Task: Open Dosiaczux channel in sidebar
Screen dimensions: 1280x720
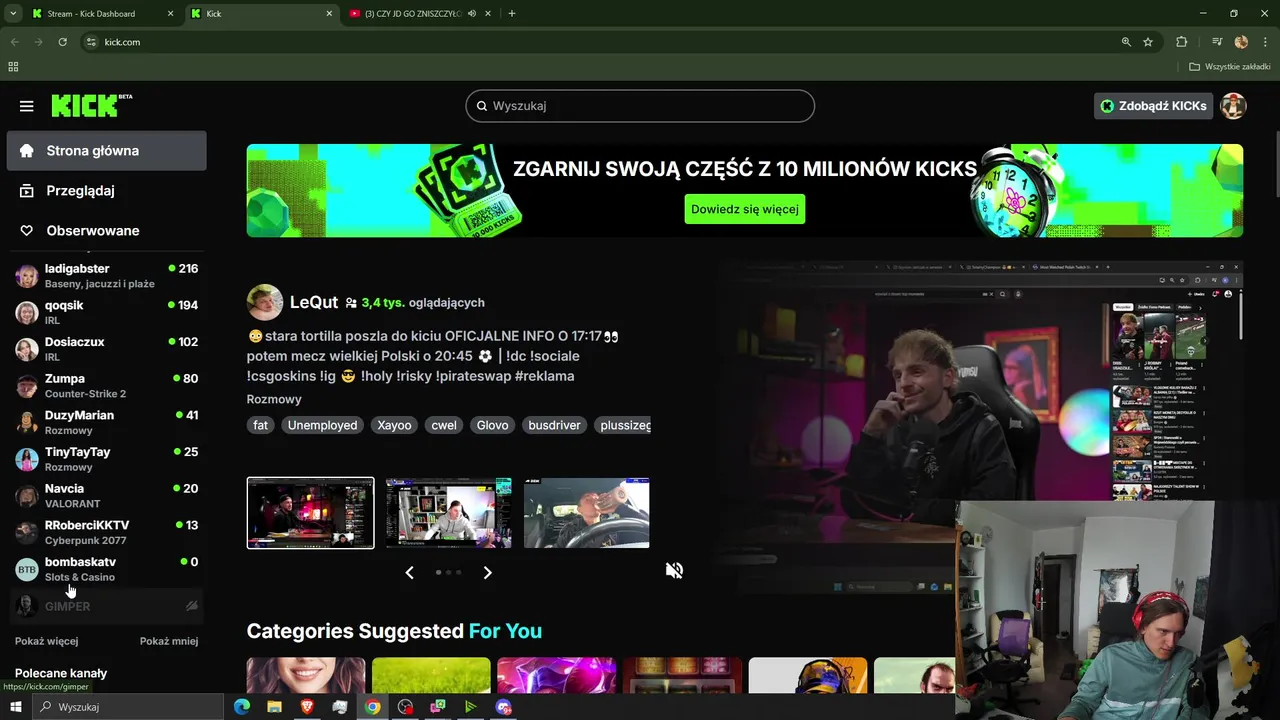Action: tap(107, 349)
